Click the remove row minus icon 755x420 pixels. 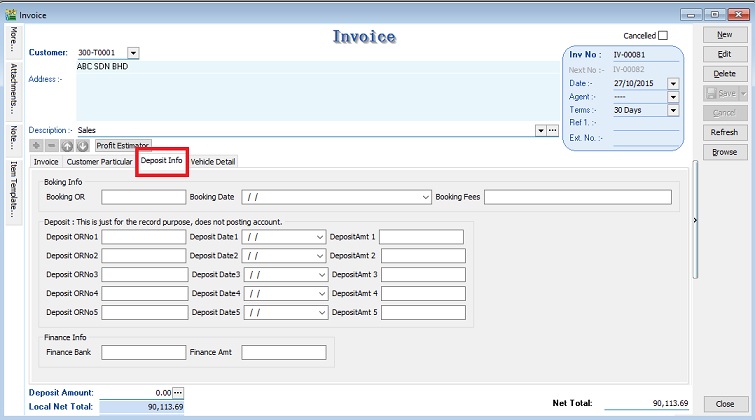52,145
